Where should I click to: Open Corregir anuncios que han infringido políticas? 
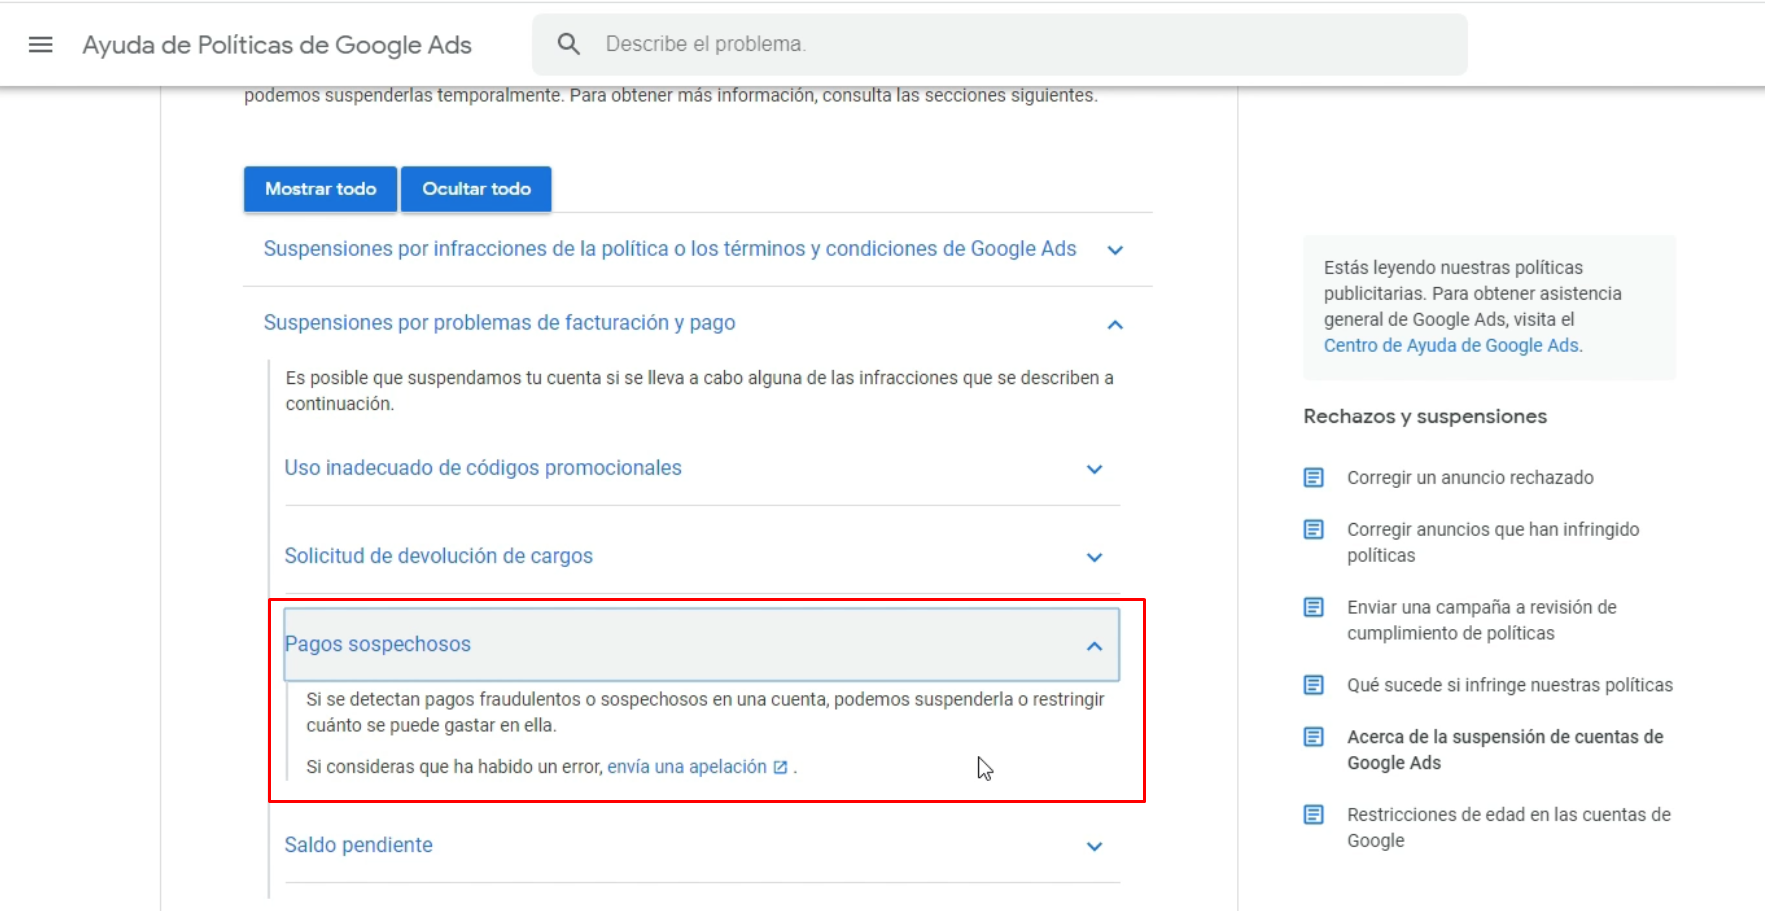pyautogui.click(x=1493, y=542)
